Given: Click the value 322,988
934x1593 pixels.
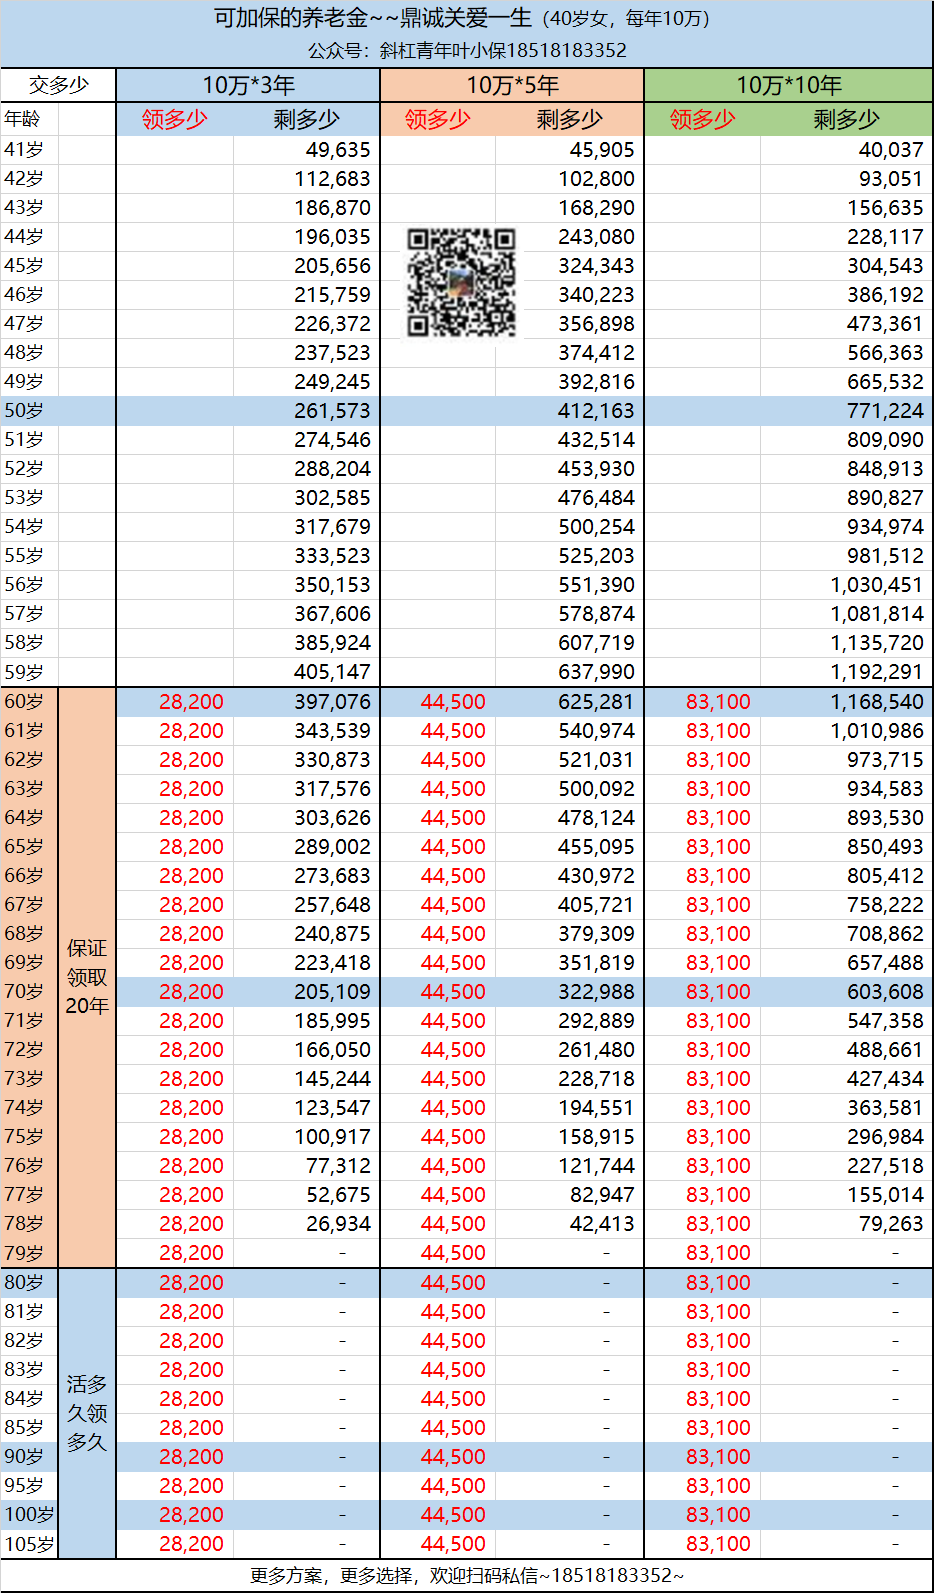Looking at the screenshot, I should tap(596, 992).
